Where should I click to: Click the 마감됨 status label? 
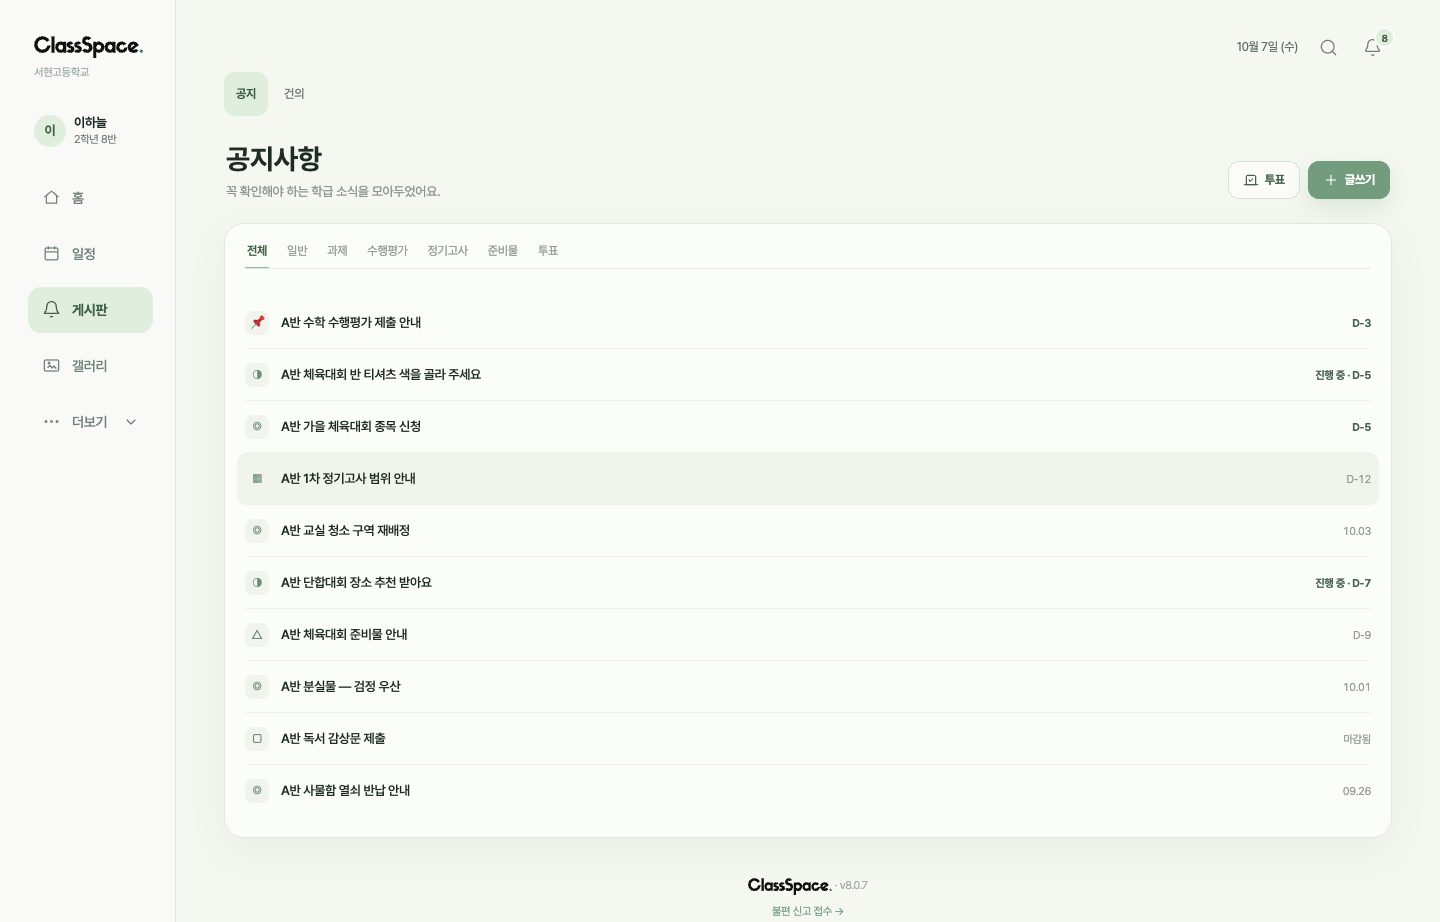(1357, 739)
